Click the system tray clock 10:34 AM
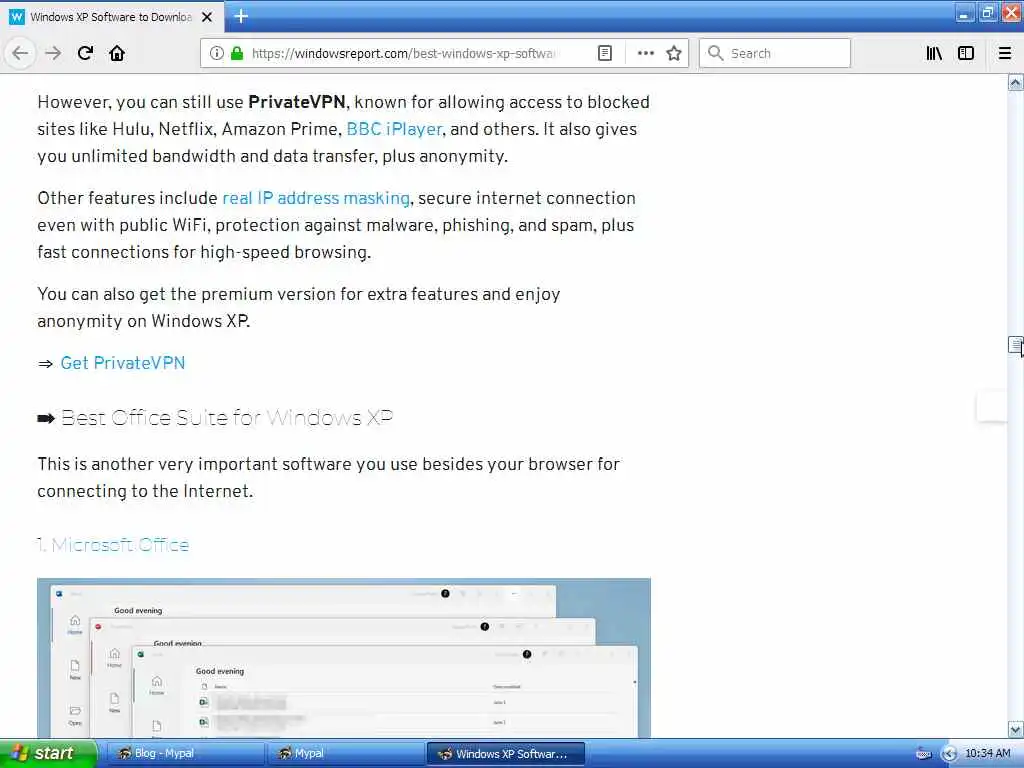The width and height of the screenshot is (1024, 768). (987, 754)
